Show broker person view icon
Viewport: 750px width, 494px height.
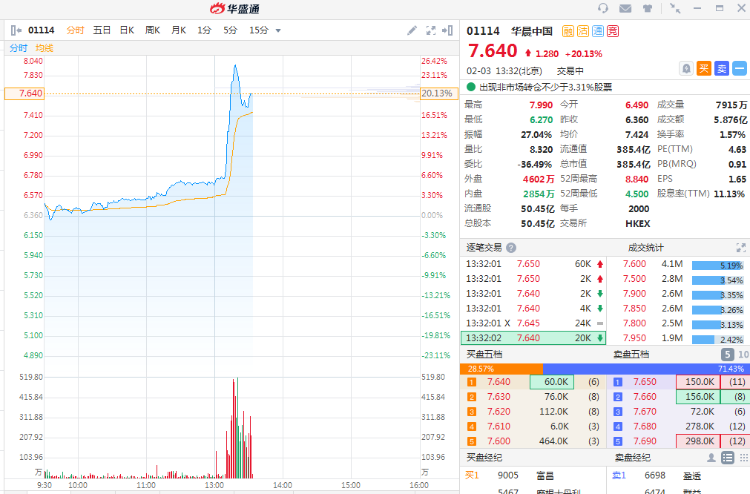(711, 458)
